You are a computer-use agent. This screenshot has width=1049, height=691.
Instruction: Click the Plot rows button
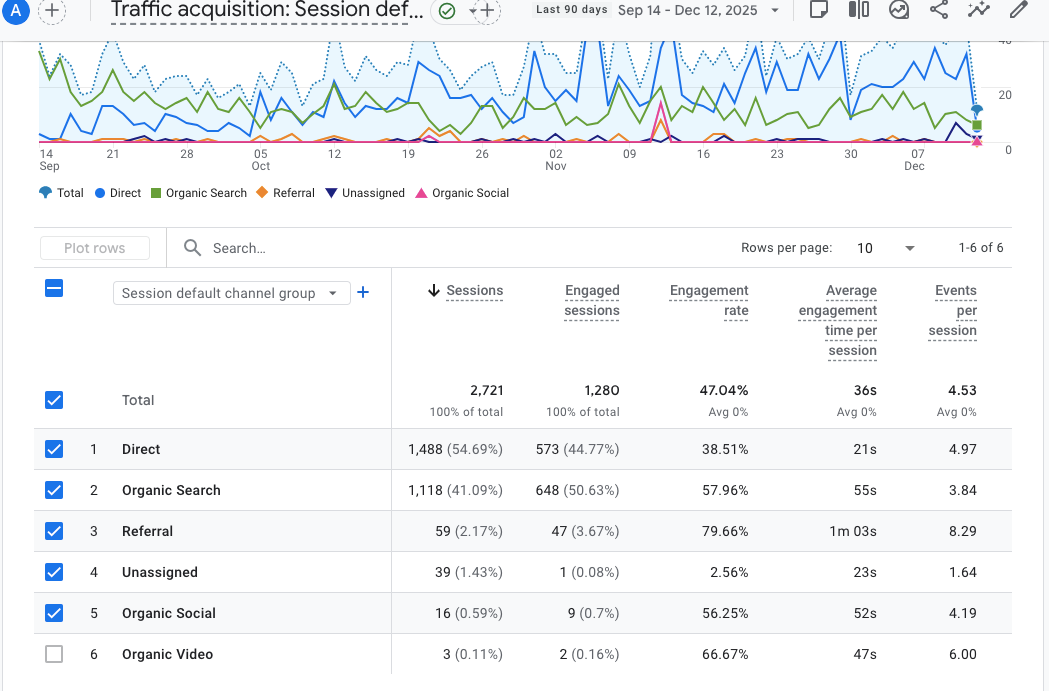[95, 248]
